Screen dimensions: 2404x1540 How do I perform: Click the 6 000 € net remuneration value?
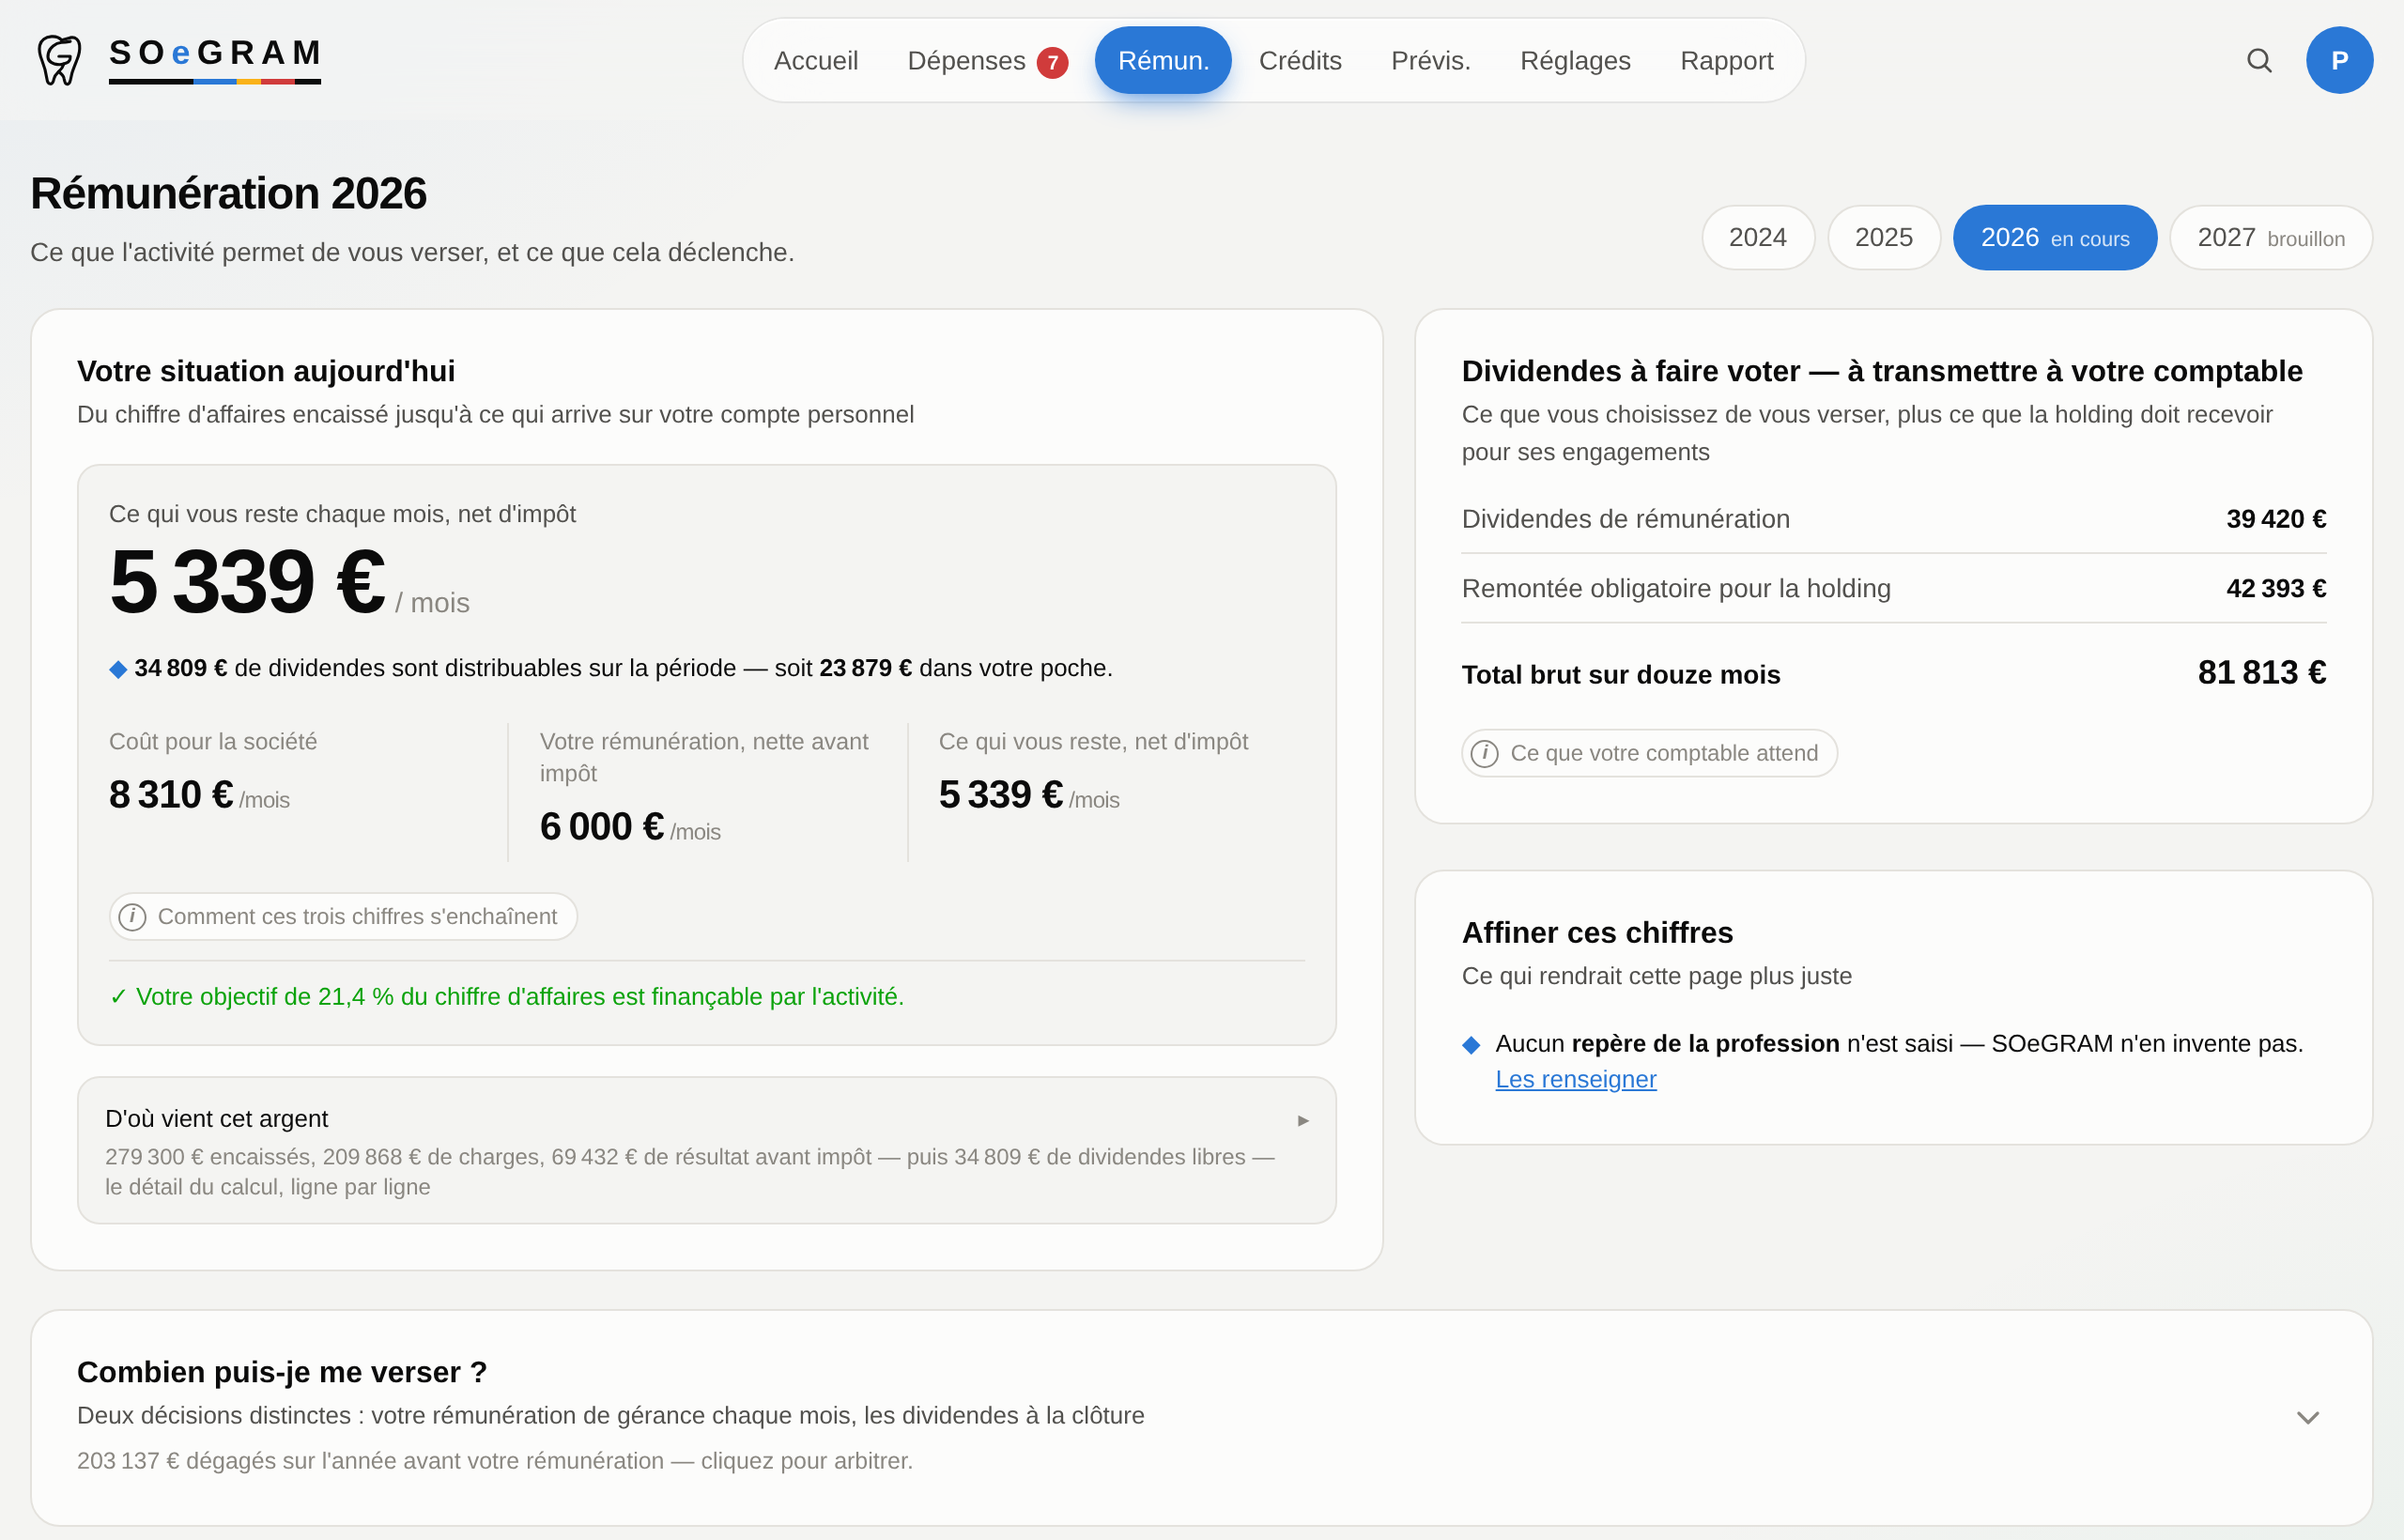pyautogui.click(x=602, y=827)
